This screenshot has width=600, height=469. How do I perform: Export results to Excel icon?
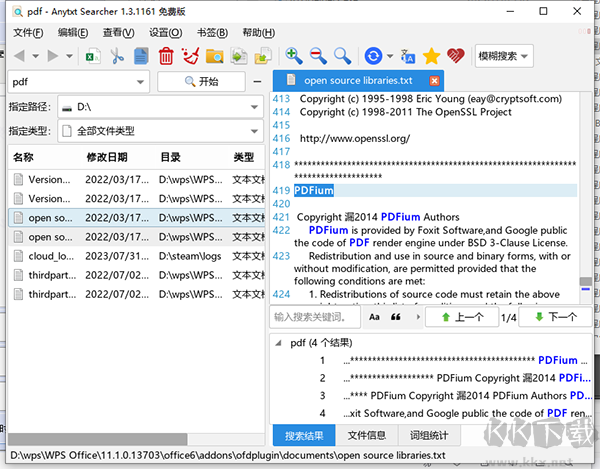pyautogui.click(x=93, y=56)
